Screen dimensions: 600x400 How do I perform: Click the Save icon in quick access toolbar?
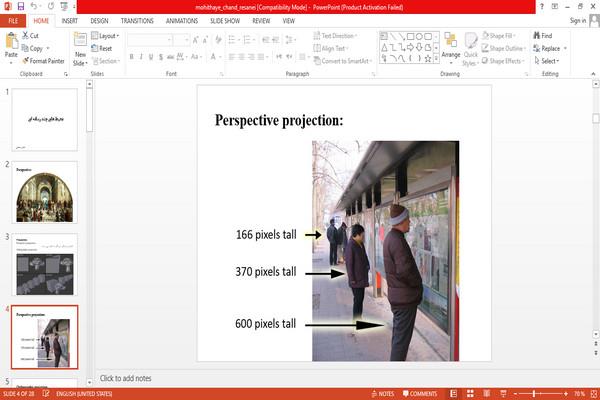21,7
